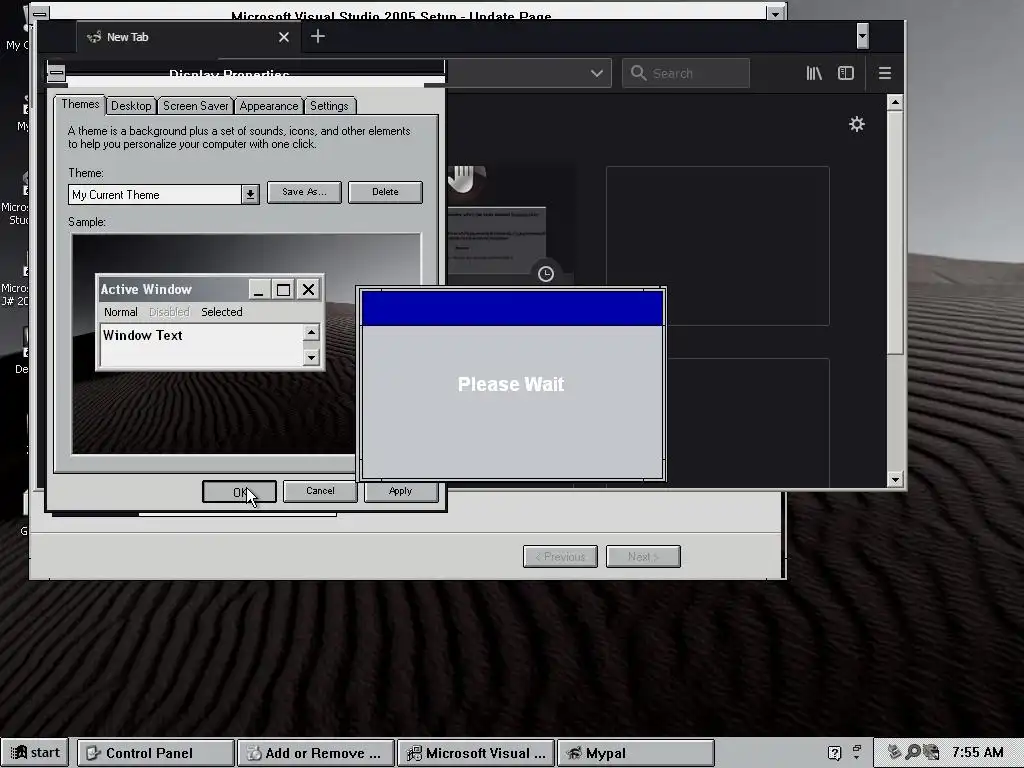
Task: Click the Selected item in sample menu
Action: point(222,312)
